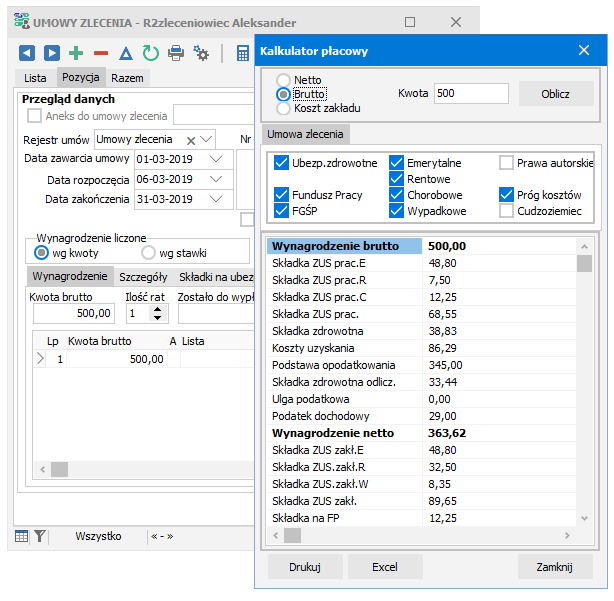The image size is (614, 601).
Task: Enable Cudzoziemiec checkbox
Action: coord(506,211)
